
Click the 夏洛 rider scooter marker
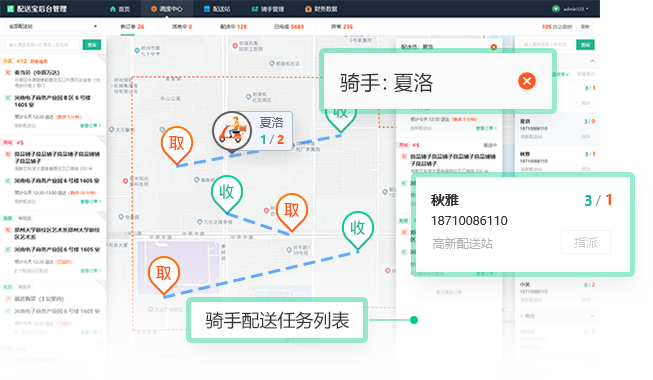point(232,132)
